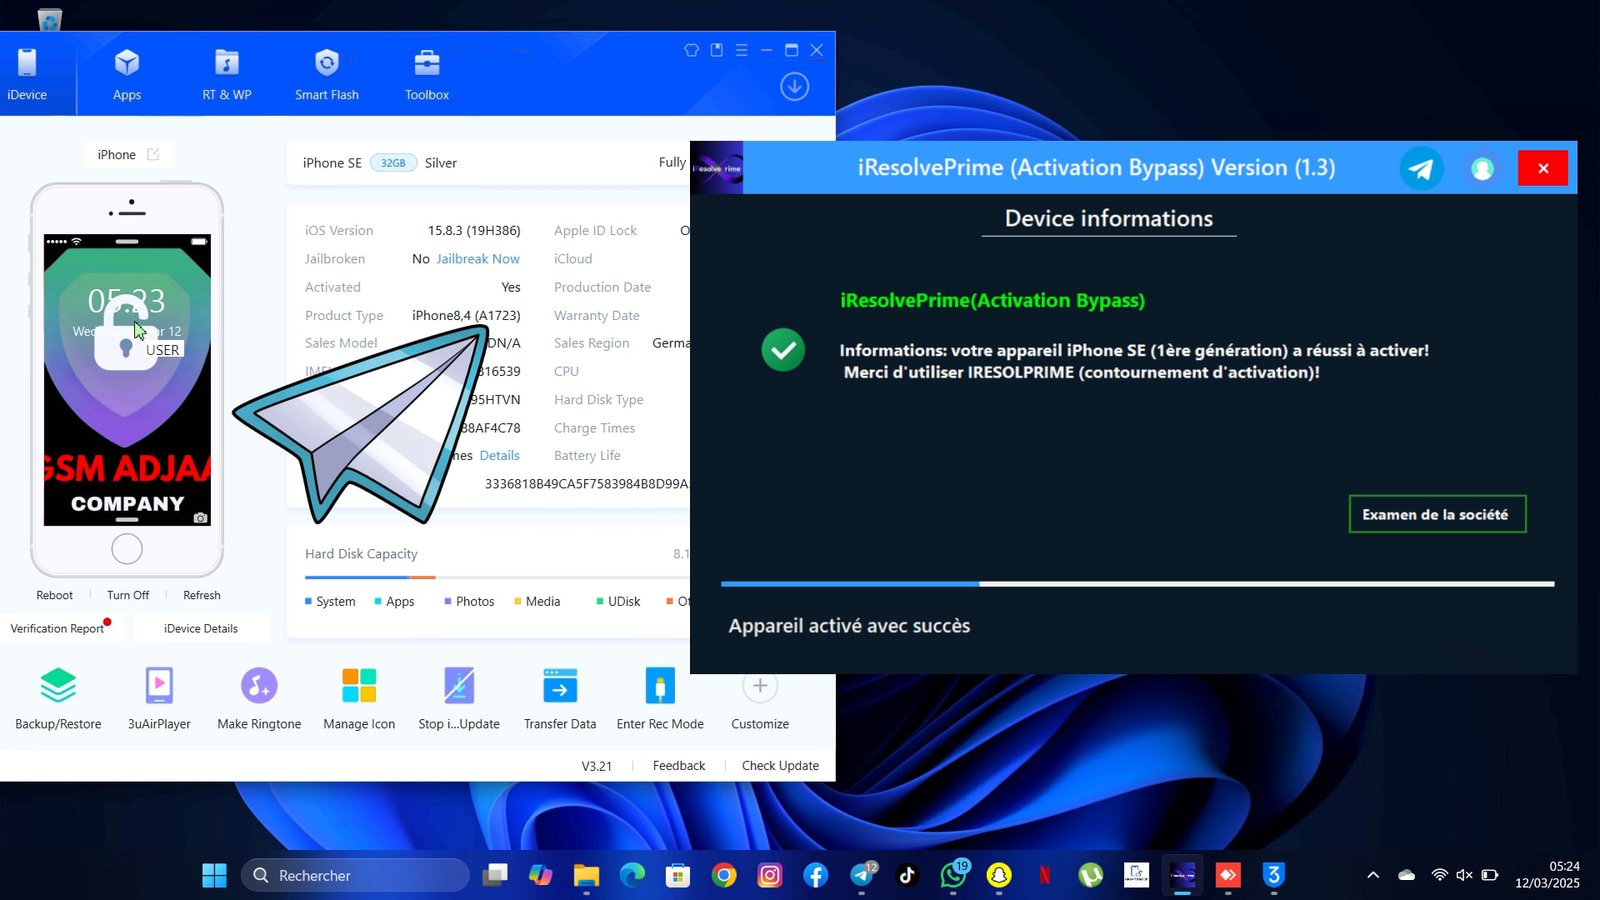Open Telegram from the taskbar
The height and width of the screenshot is (900, 1600).
click(862, 875)
